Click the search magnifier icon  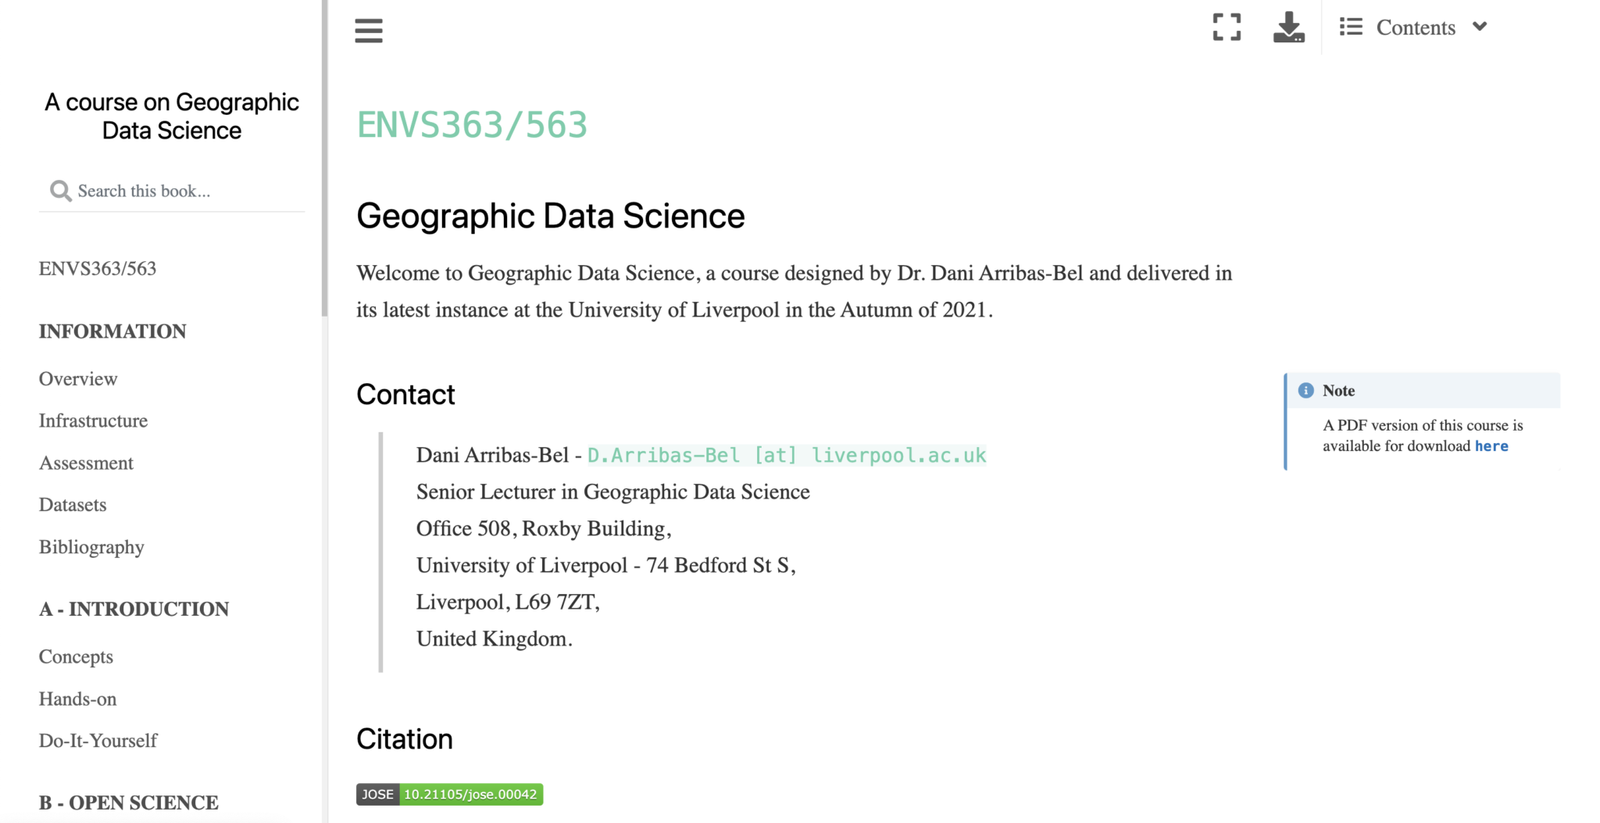(60, 191)
